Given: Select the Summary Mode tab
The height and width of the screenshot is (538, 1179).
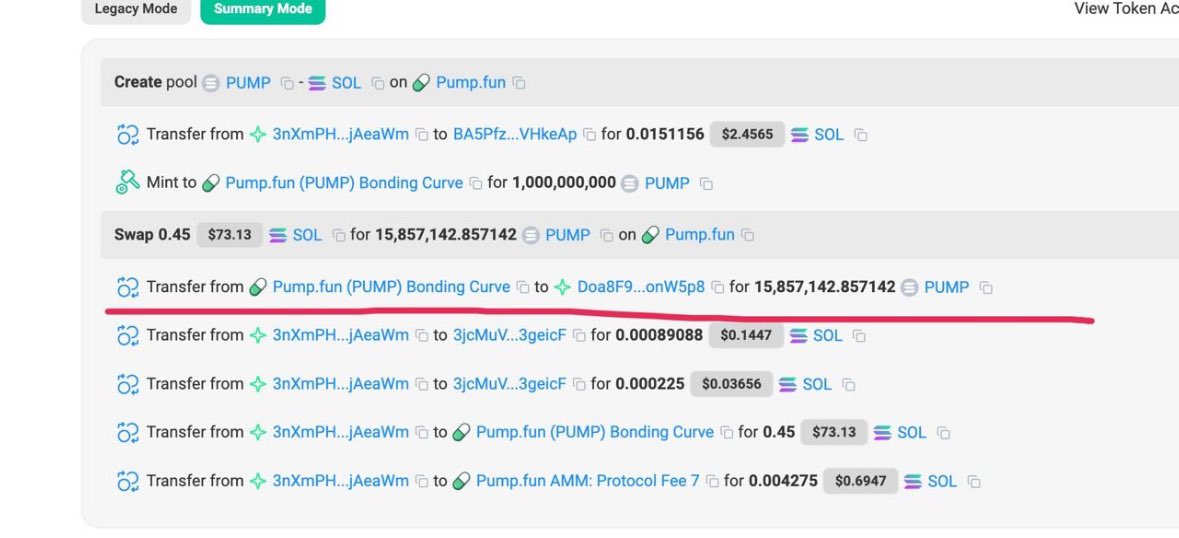Looking at the screenshot, I should point(262,10).
